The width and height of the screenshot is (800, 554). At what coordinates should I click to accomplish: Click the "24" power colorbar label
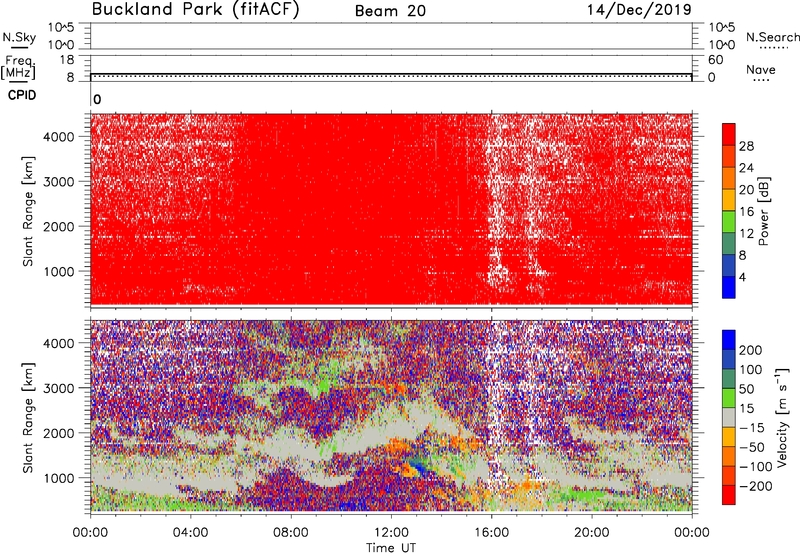tap(746, 168)
